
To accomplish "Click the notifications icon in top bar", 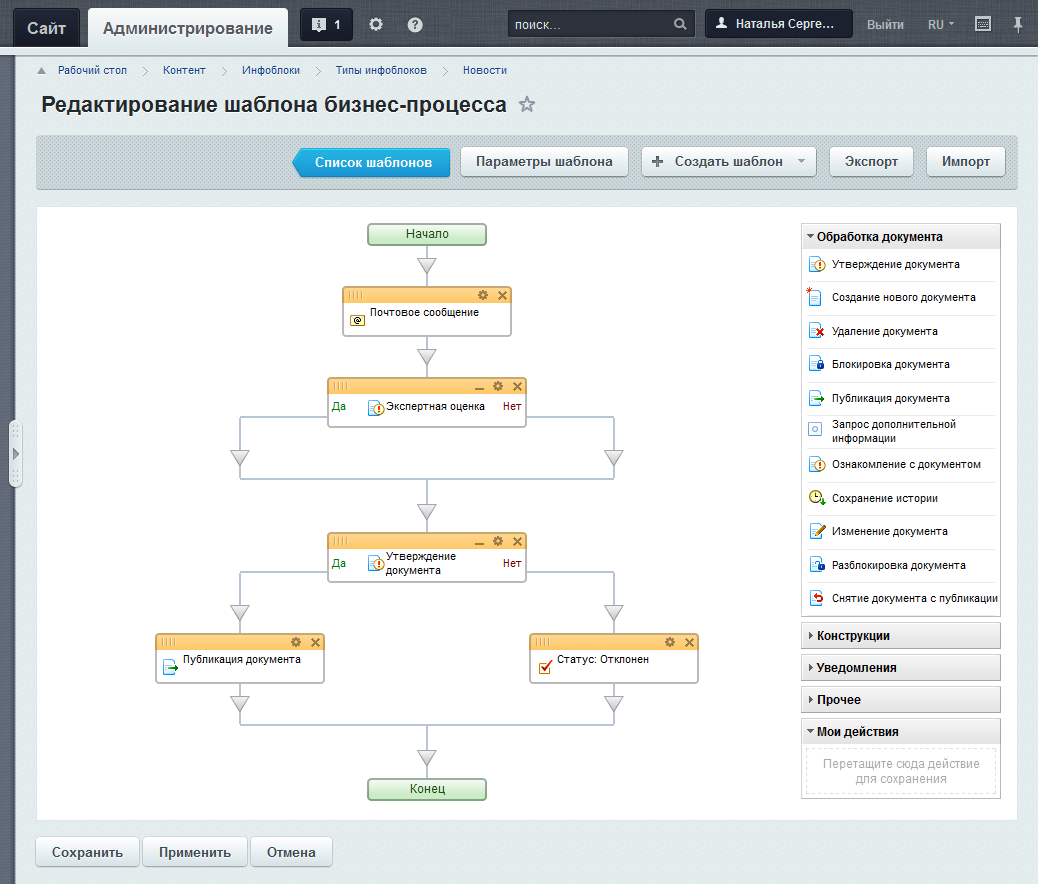I will (x=326, y=25).
